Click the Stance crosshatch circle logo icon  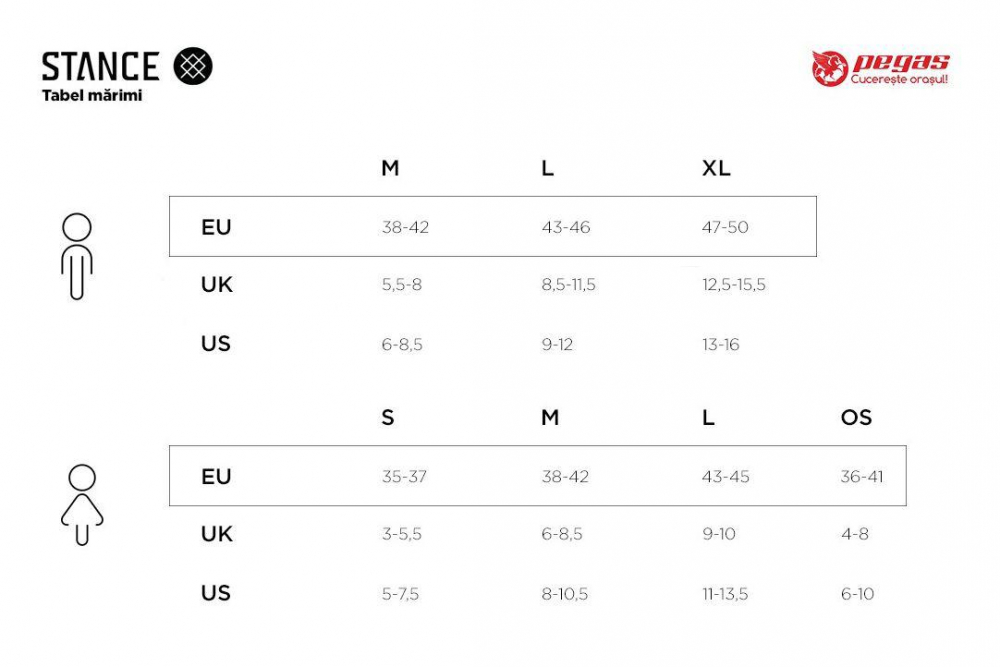click(x=193, y=66)
